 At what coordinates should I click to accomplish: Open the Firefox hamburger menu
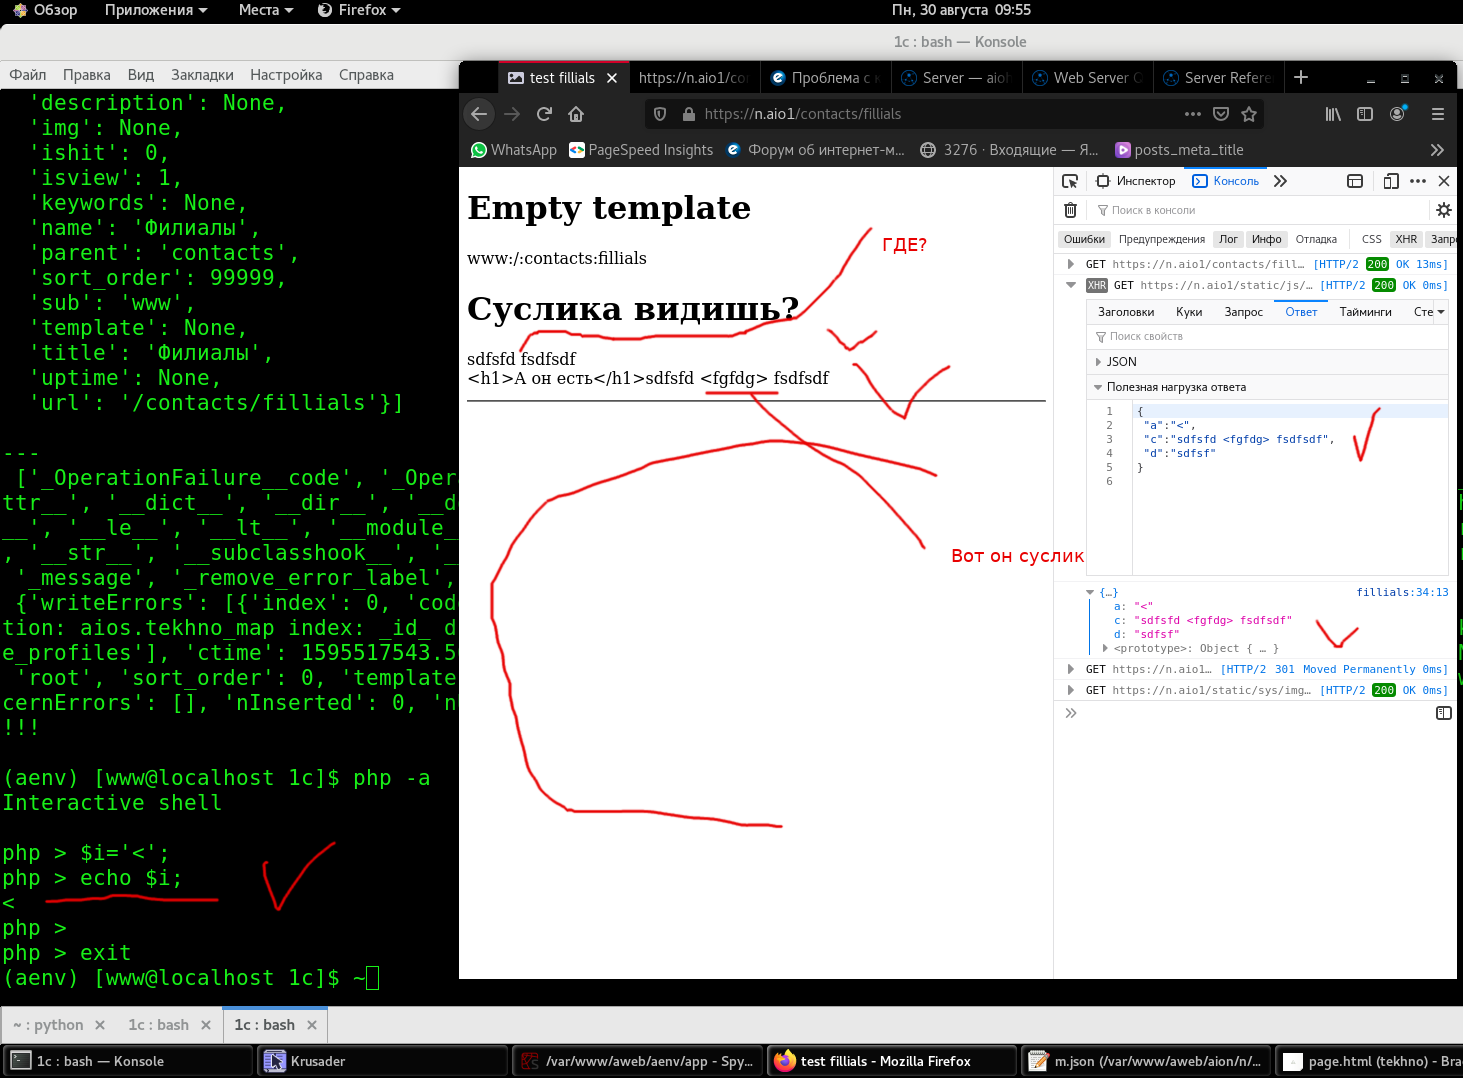[1438, 114]
